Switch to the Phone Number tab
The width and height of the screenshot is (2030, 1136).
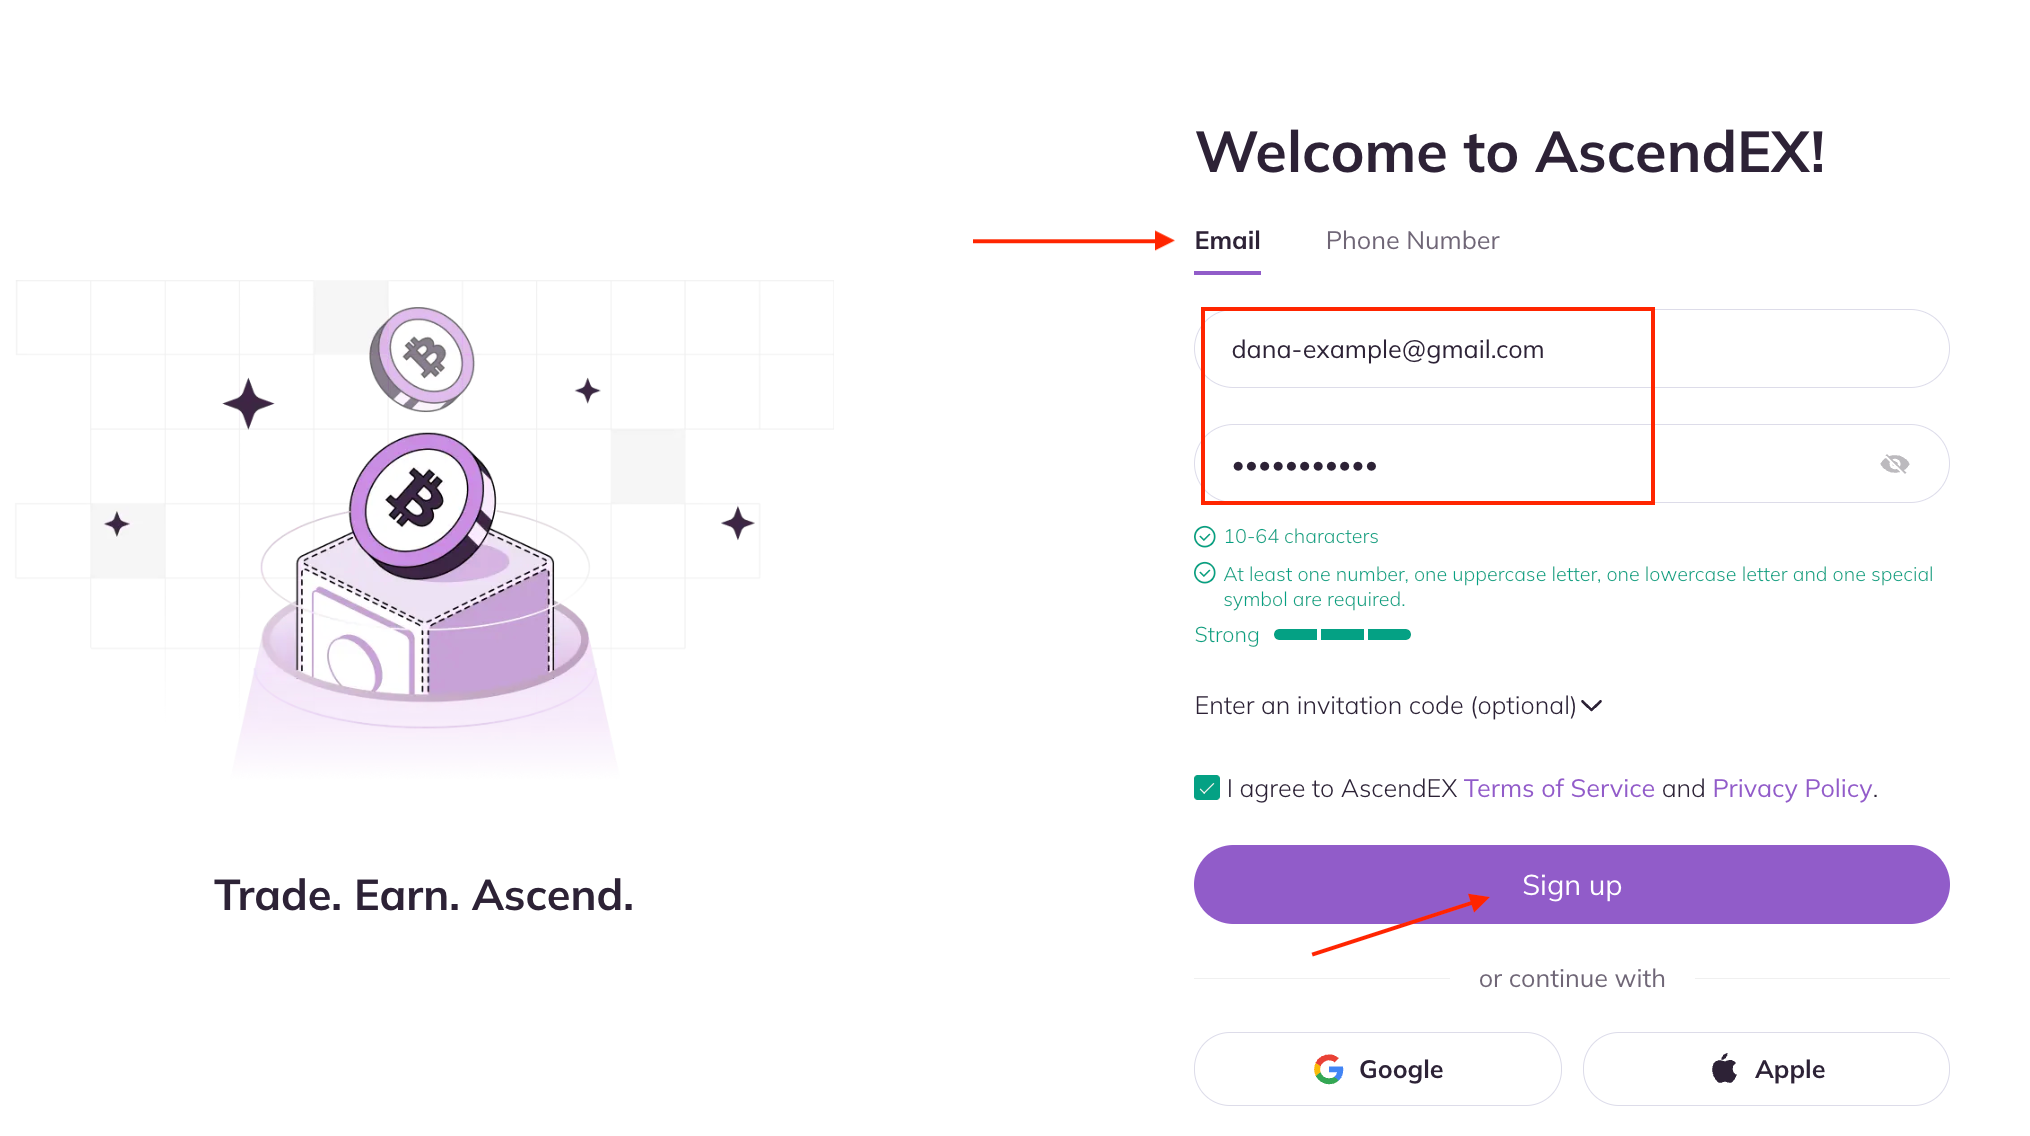1412,241
